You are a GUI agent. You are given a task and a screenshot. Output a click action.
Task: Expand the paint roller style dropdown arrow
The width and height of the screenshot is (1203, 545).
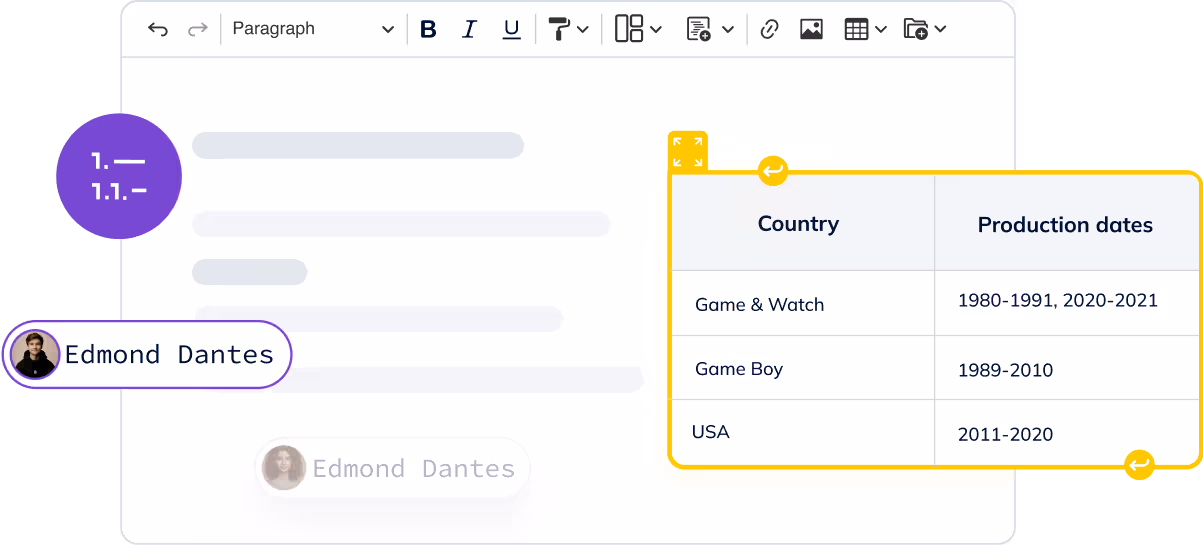pos(583,29)
